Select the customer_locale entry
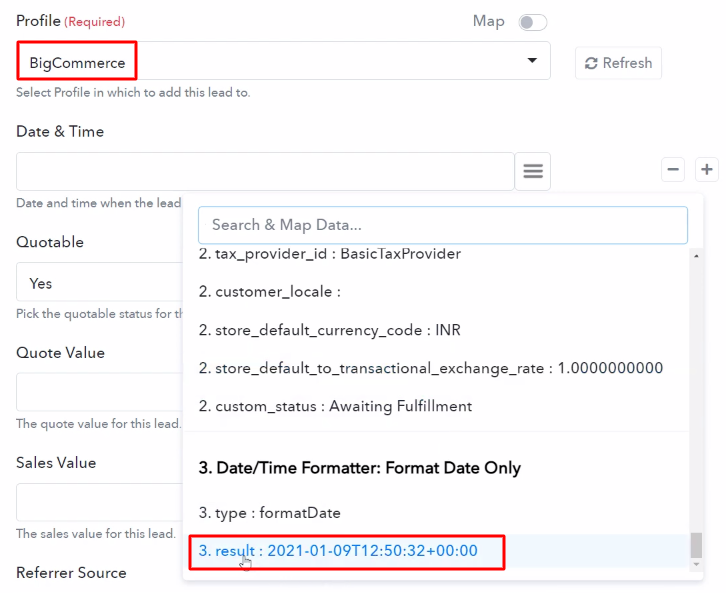Screen dimensions: 726x593 [x=269, y=292]
